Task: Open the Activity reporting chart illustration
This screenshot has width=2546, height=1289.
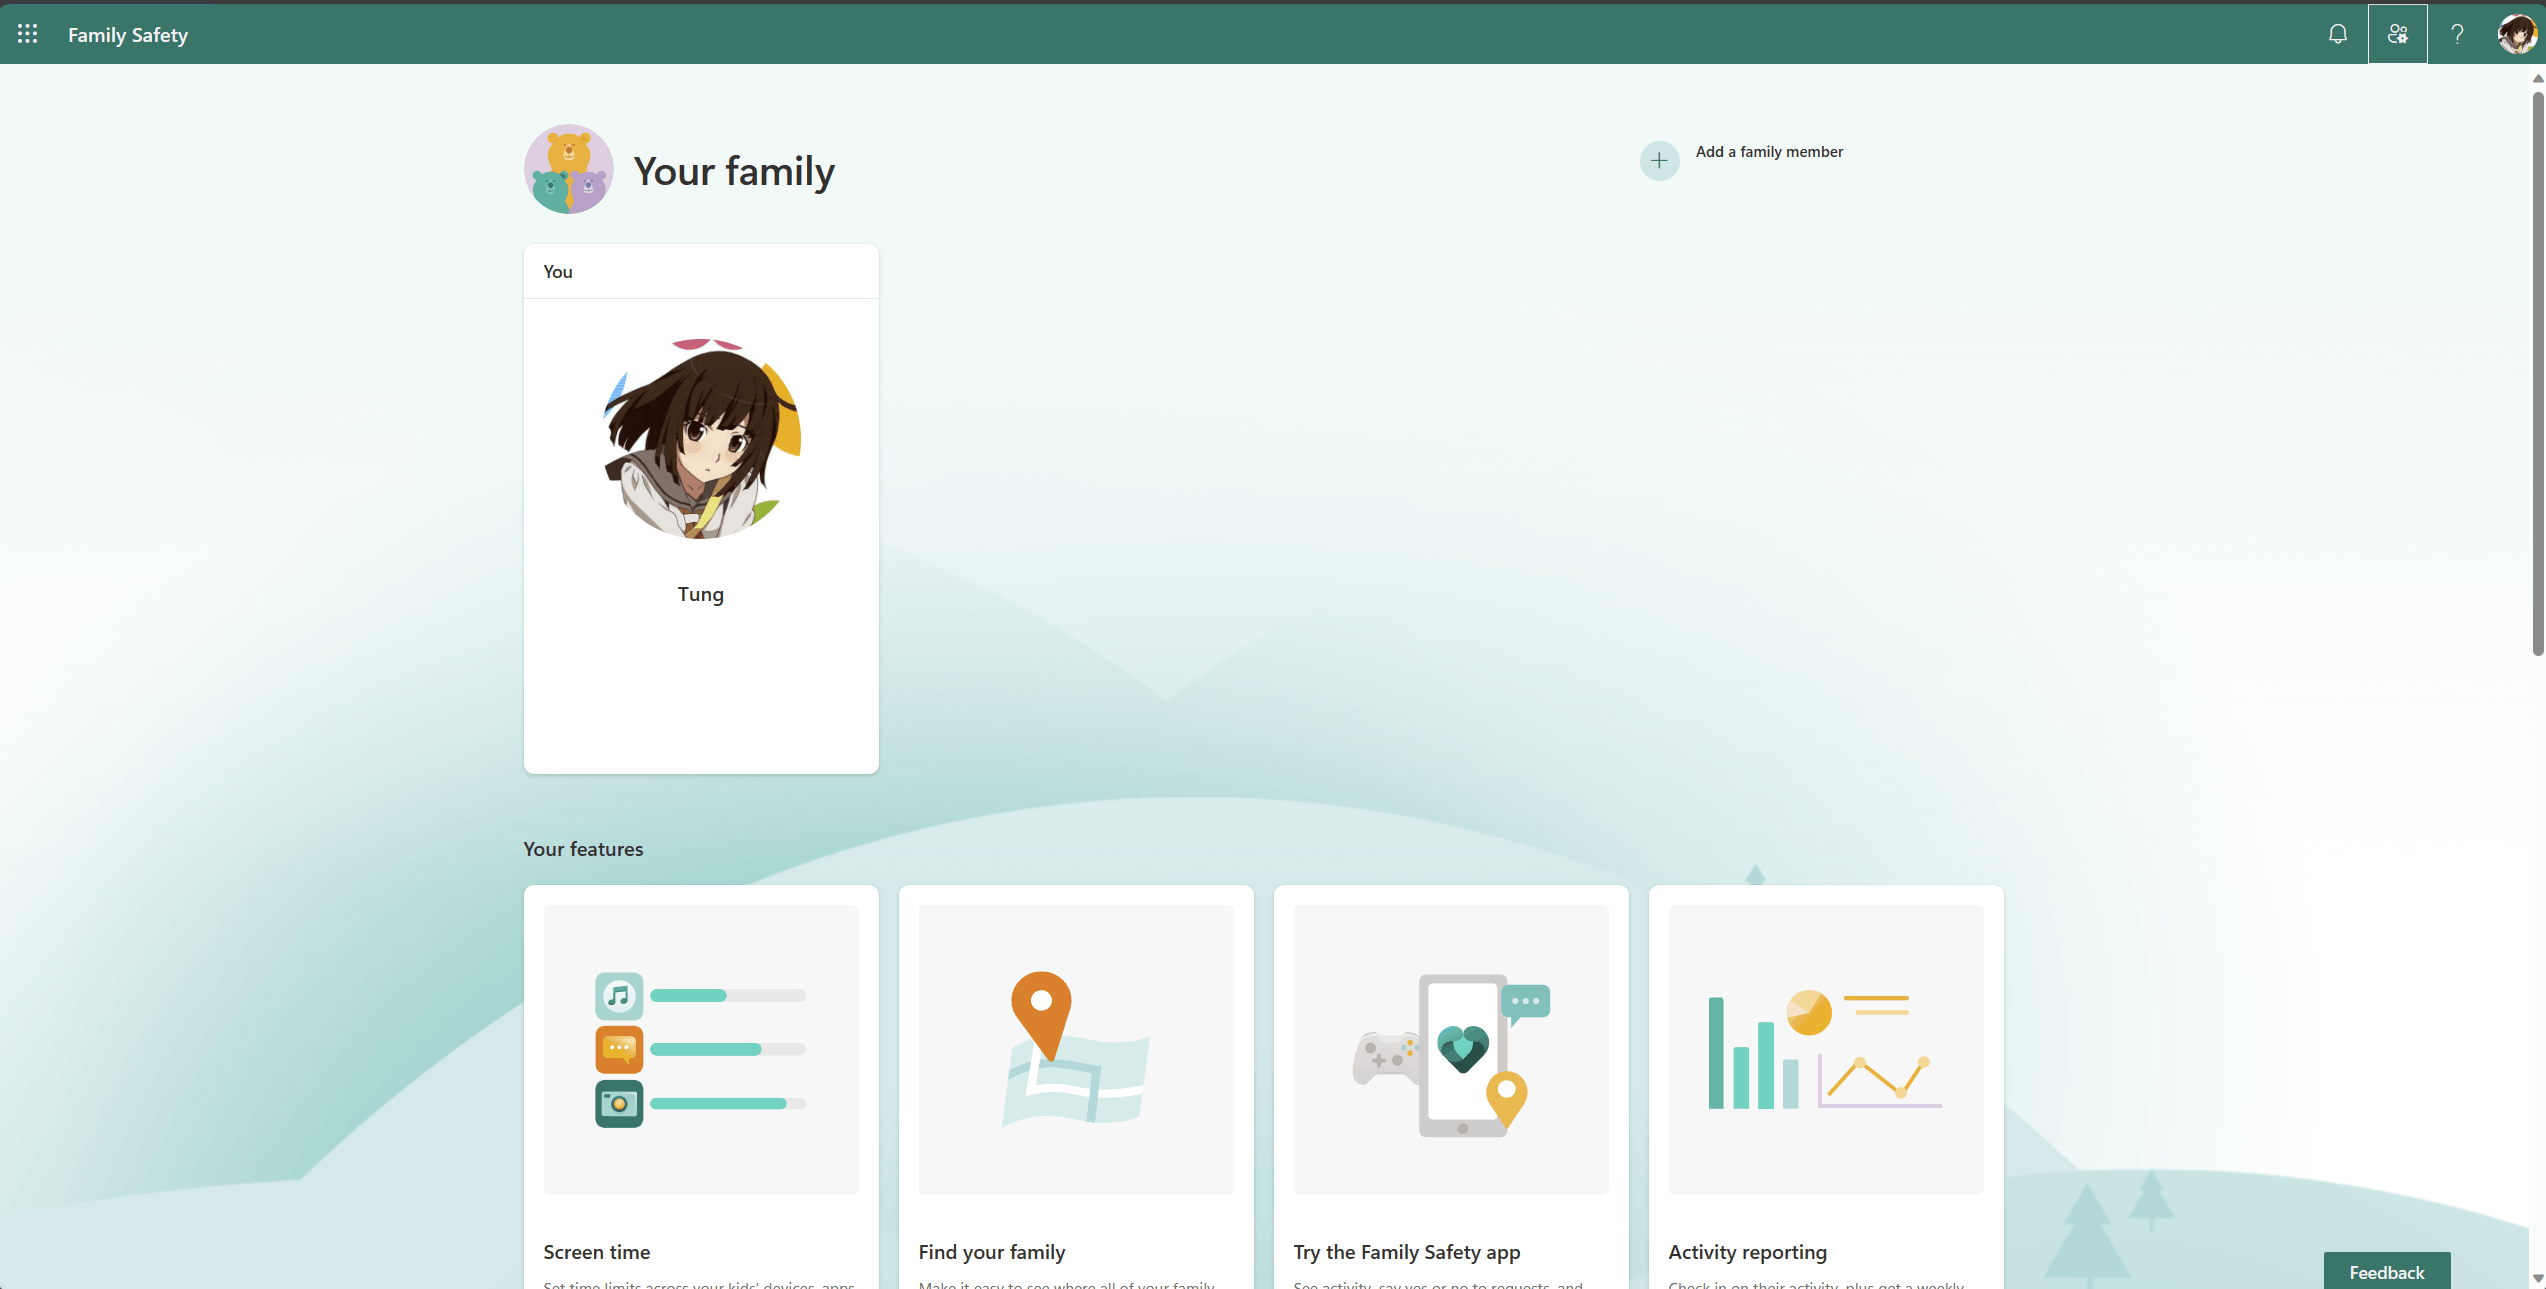Action: [1826, 1049]
